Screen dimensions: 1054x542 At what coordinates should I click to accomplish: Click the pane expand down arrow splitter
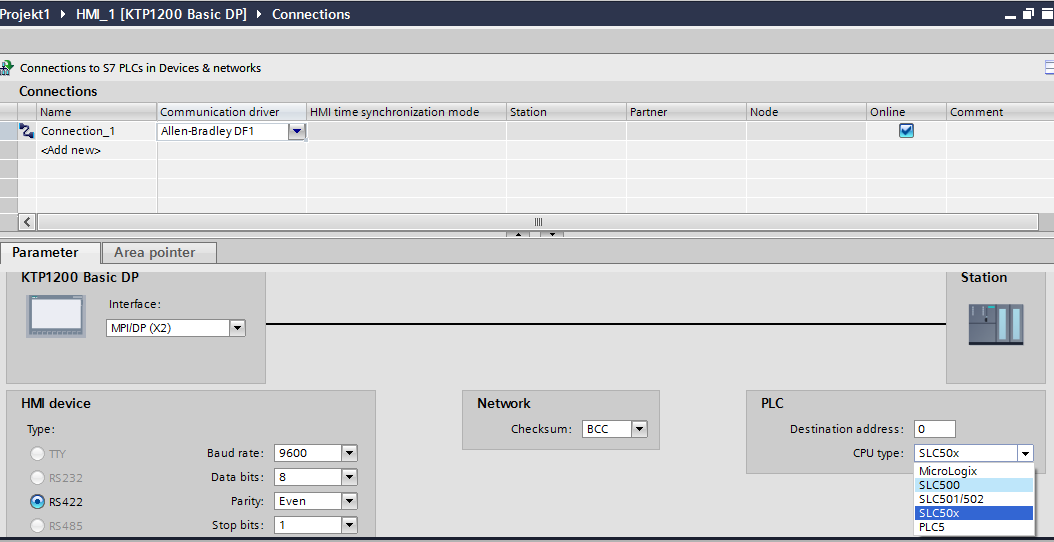(552, 235)
